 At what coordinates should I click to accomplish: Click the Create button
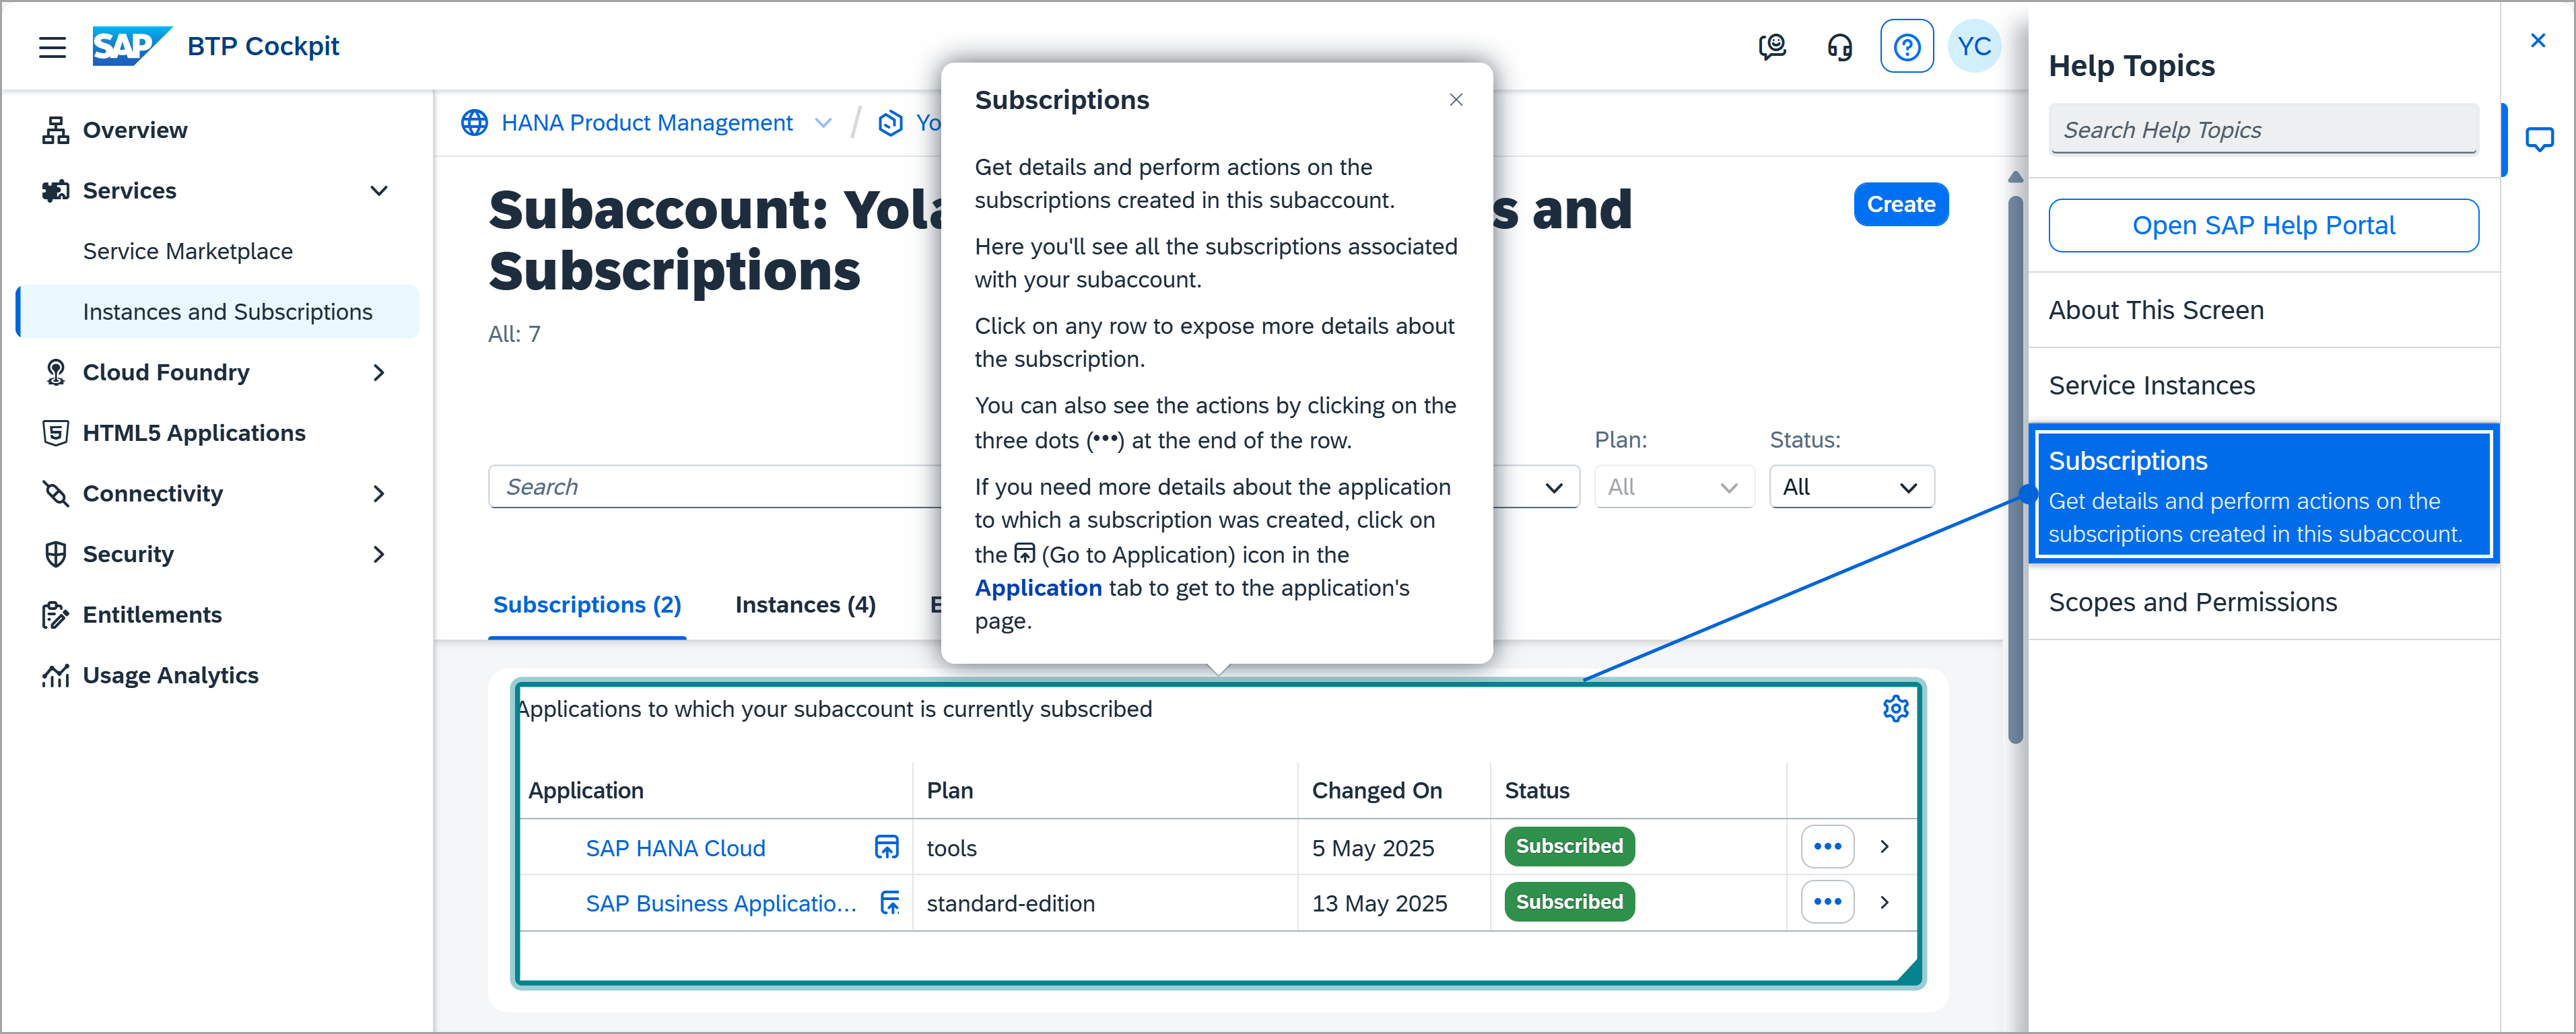(1900, 204)
